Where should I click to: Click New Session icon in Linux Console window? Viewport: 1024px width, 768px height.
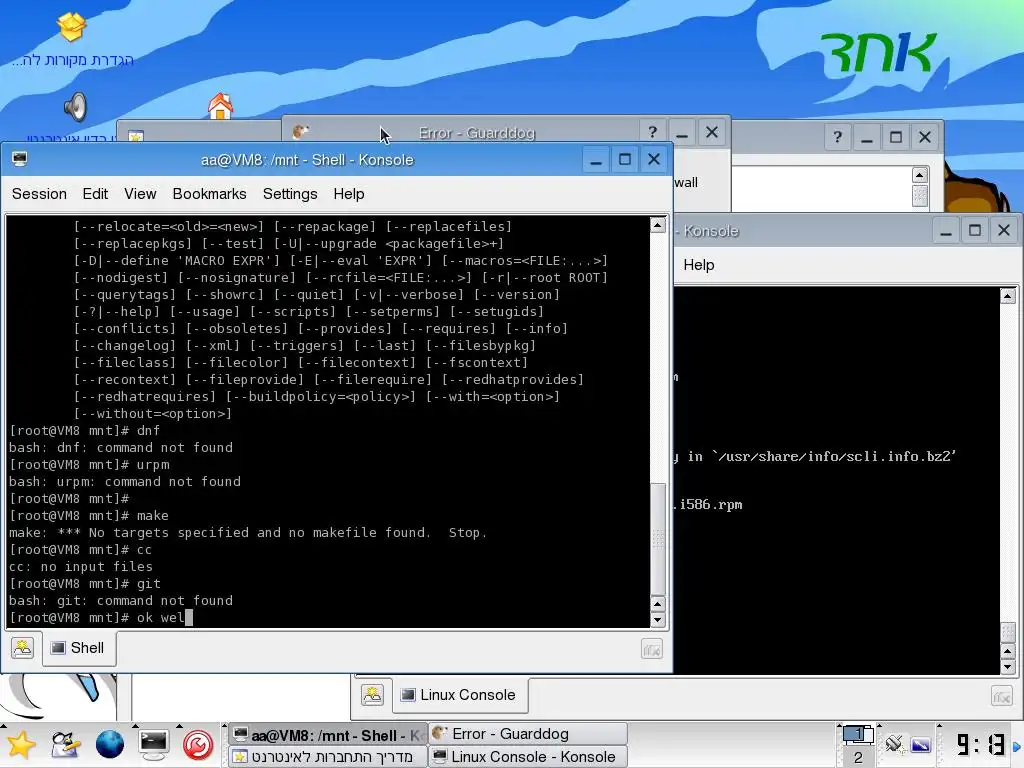point(372,695)
